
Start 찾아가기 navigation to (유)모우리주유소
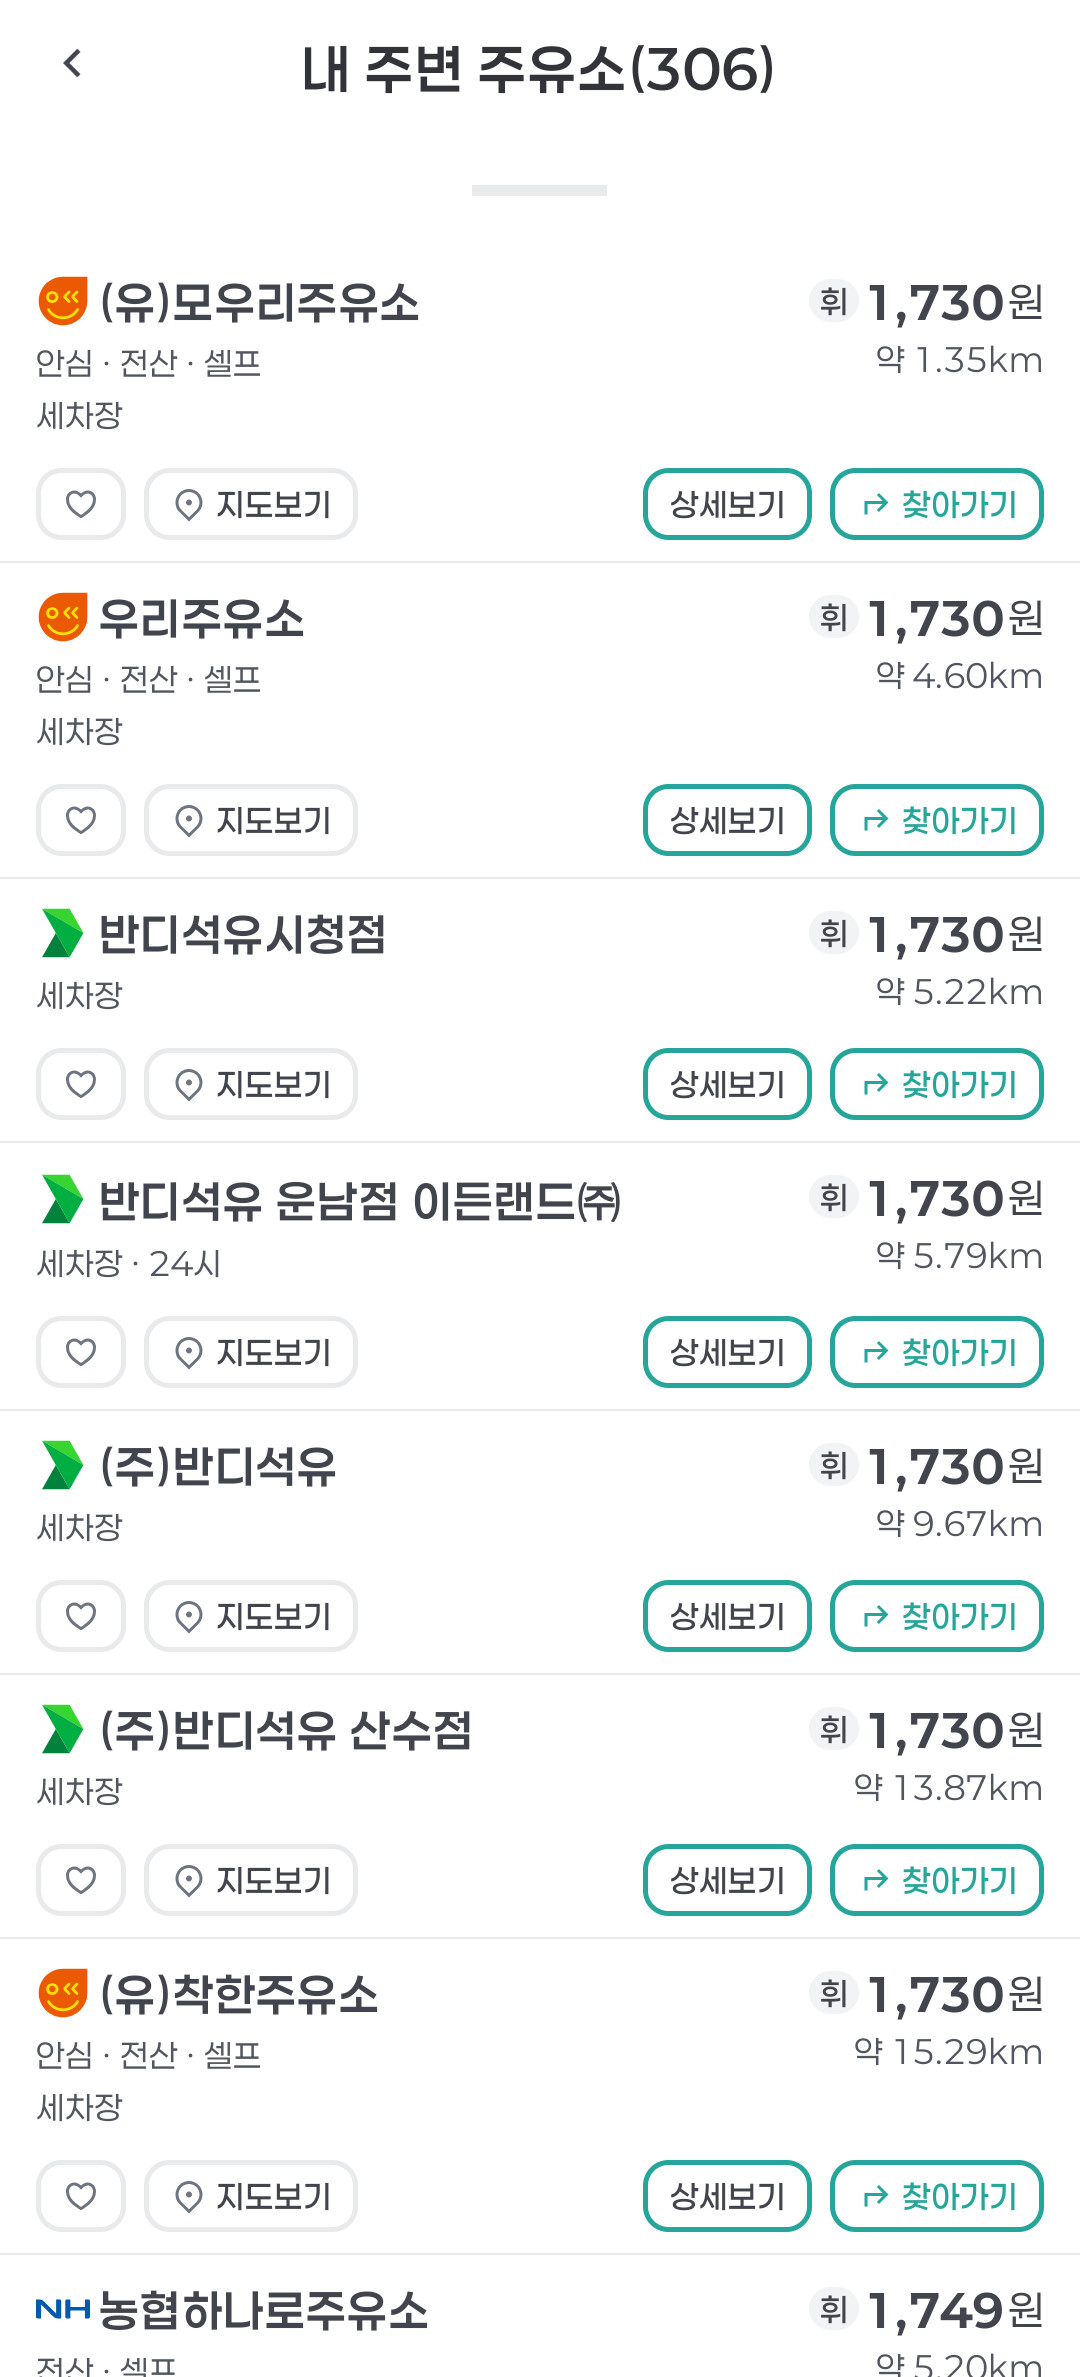pyautogui.click(x=937, y=504)
